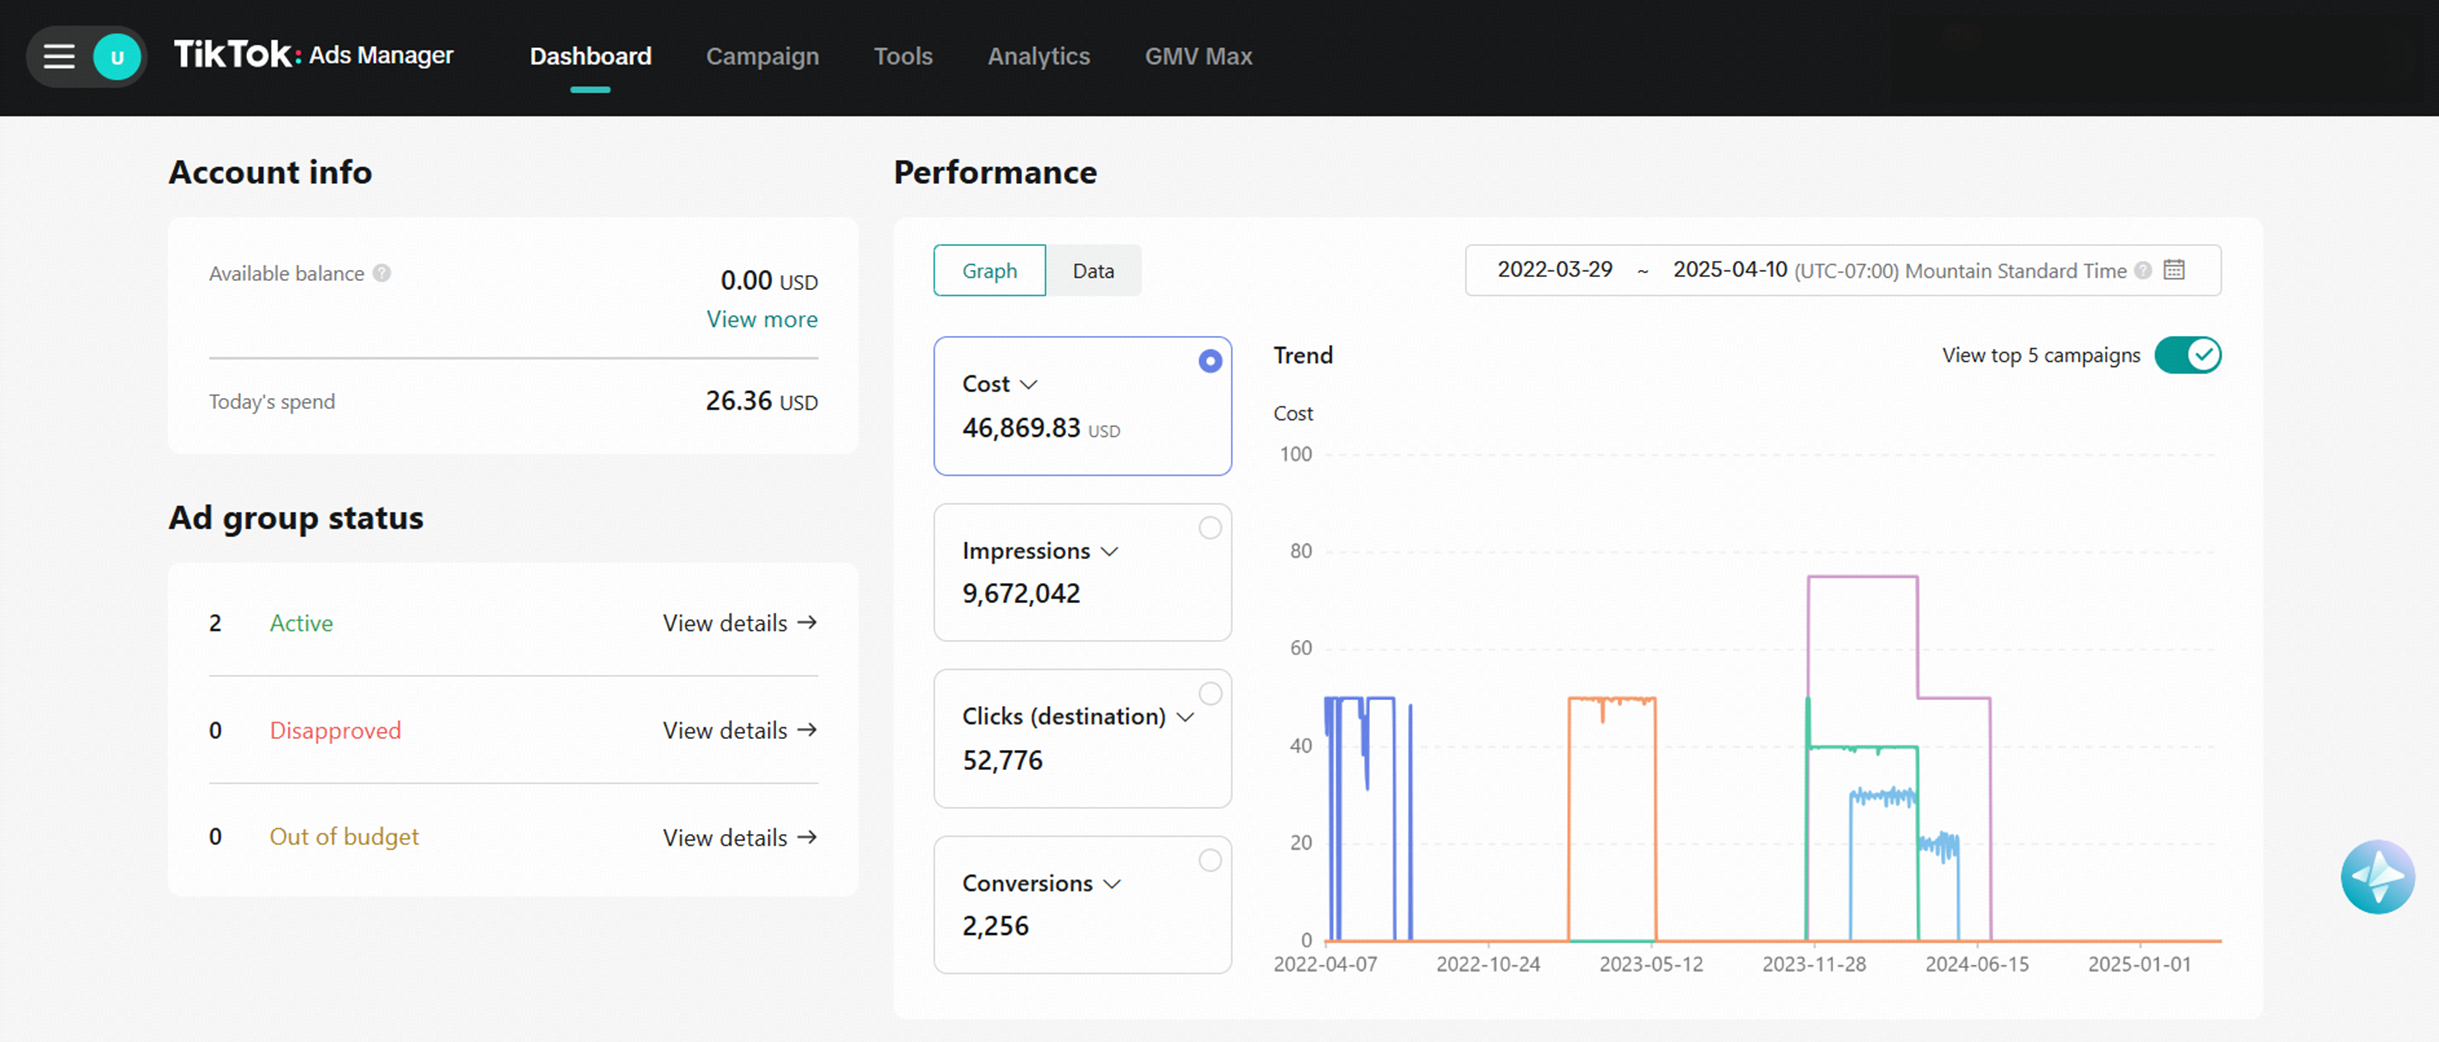2439x1042 pixels.
Task: Click the start date 2022-03-29 field
Action: tap(1555, 270)
